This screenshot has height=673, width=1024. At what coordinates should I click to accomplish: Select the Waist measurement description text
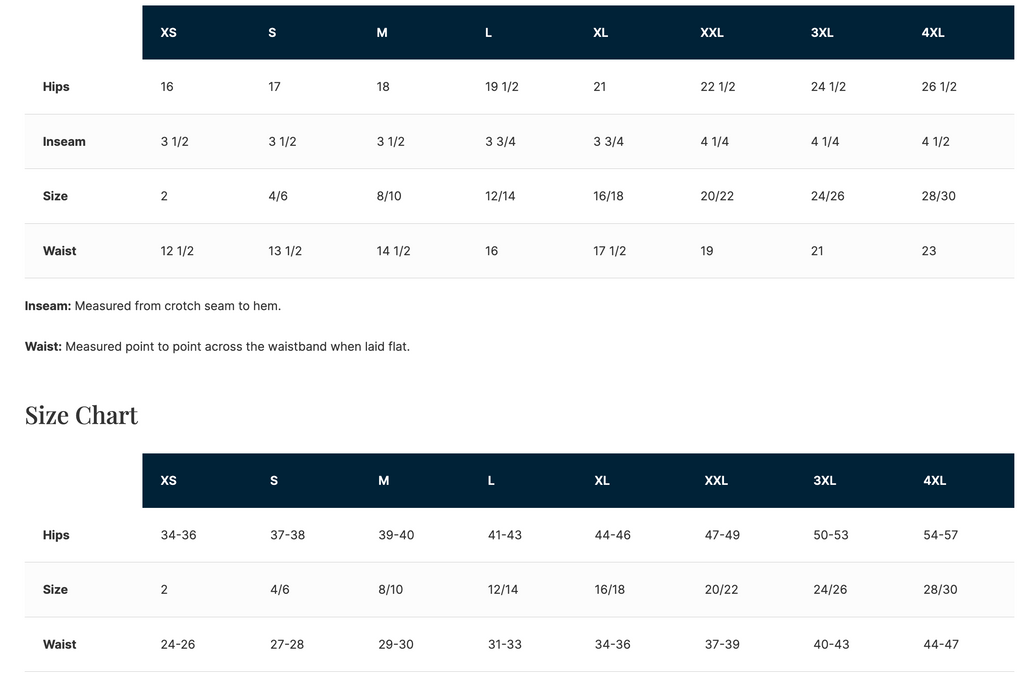click(x=217, y=347)
